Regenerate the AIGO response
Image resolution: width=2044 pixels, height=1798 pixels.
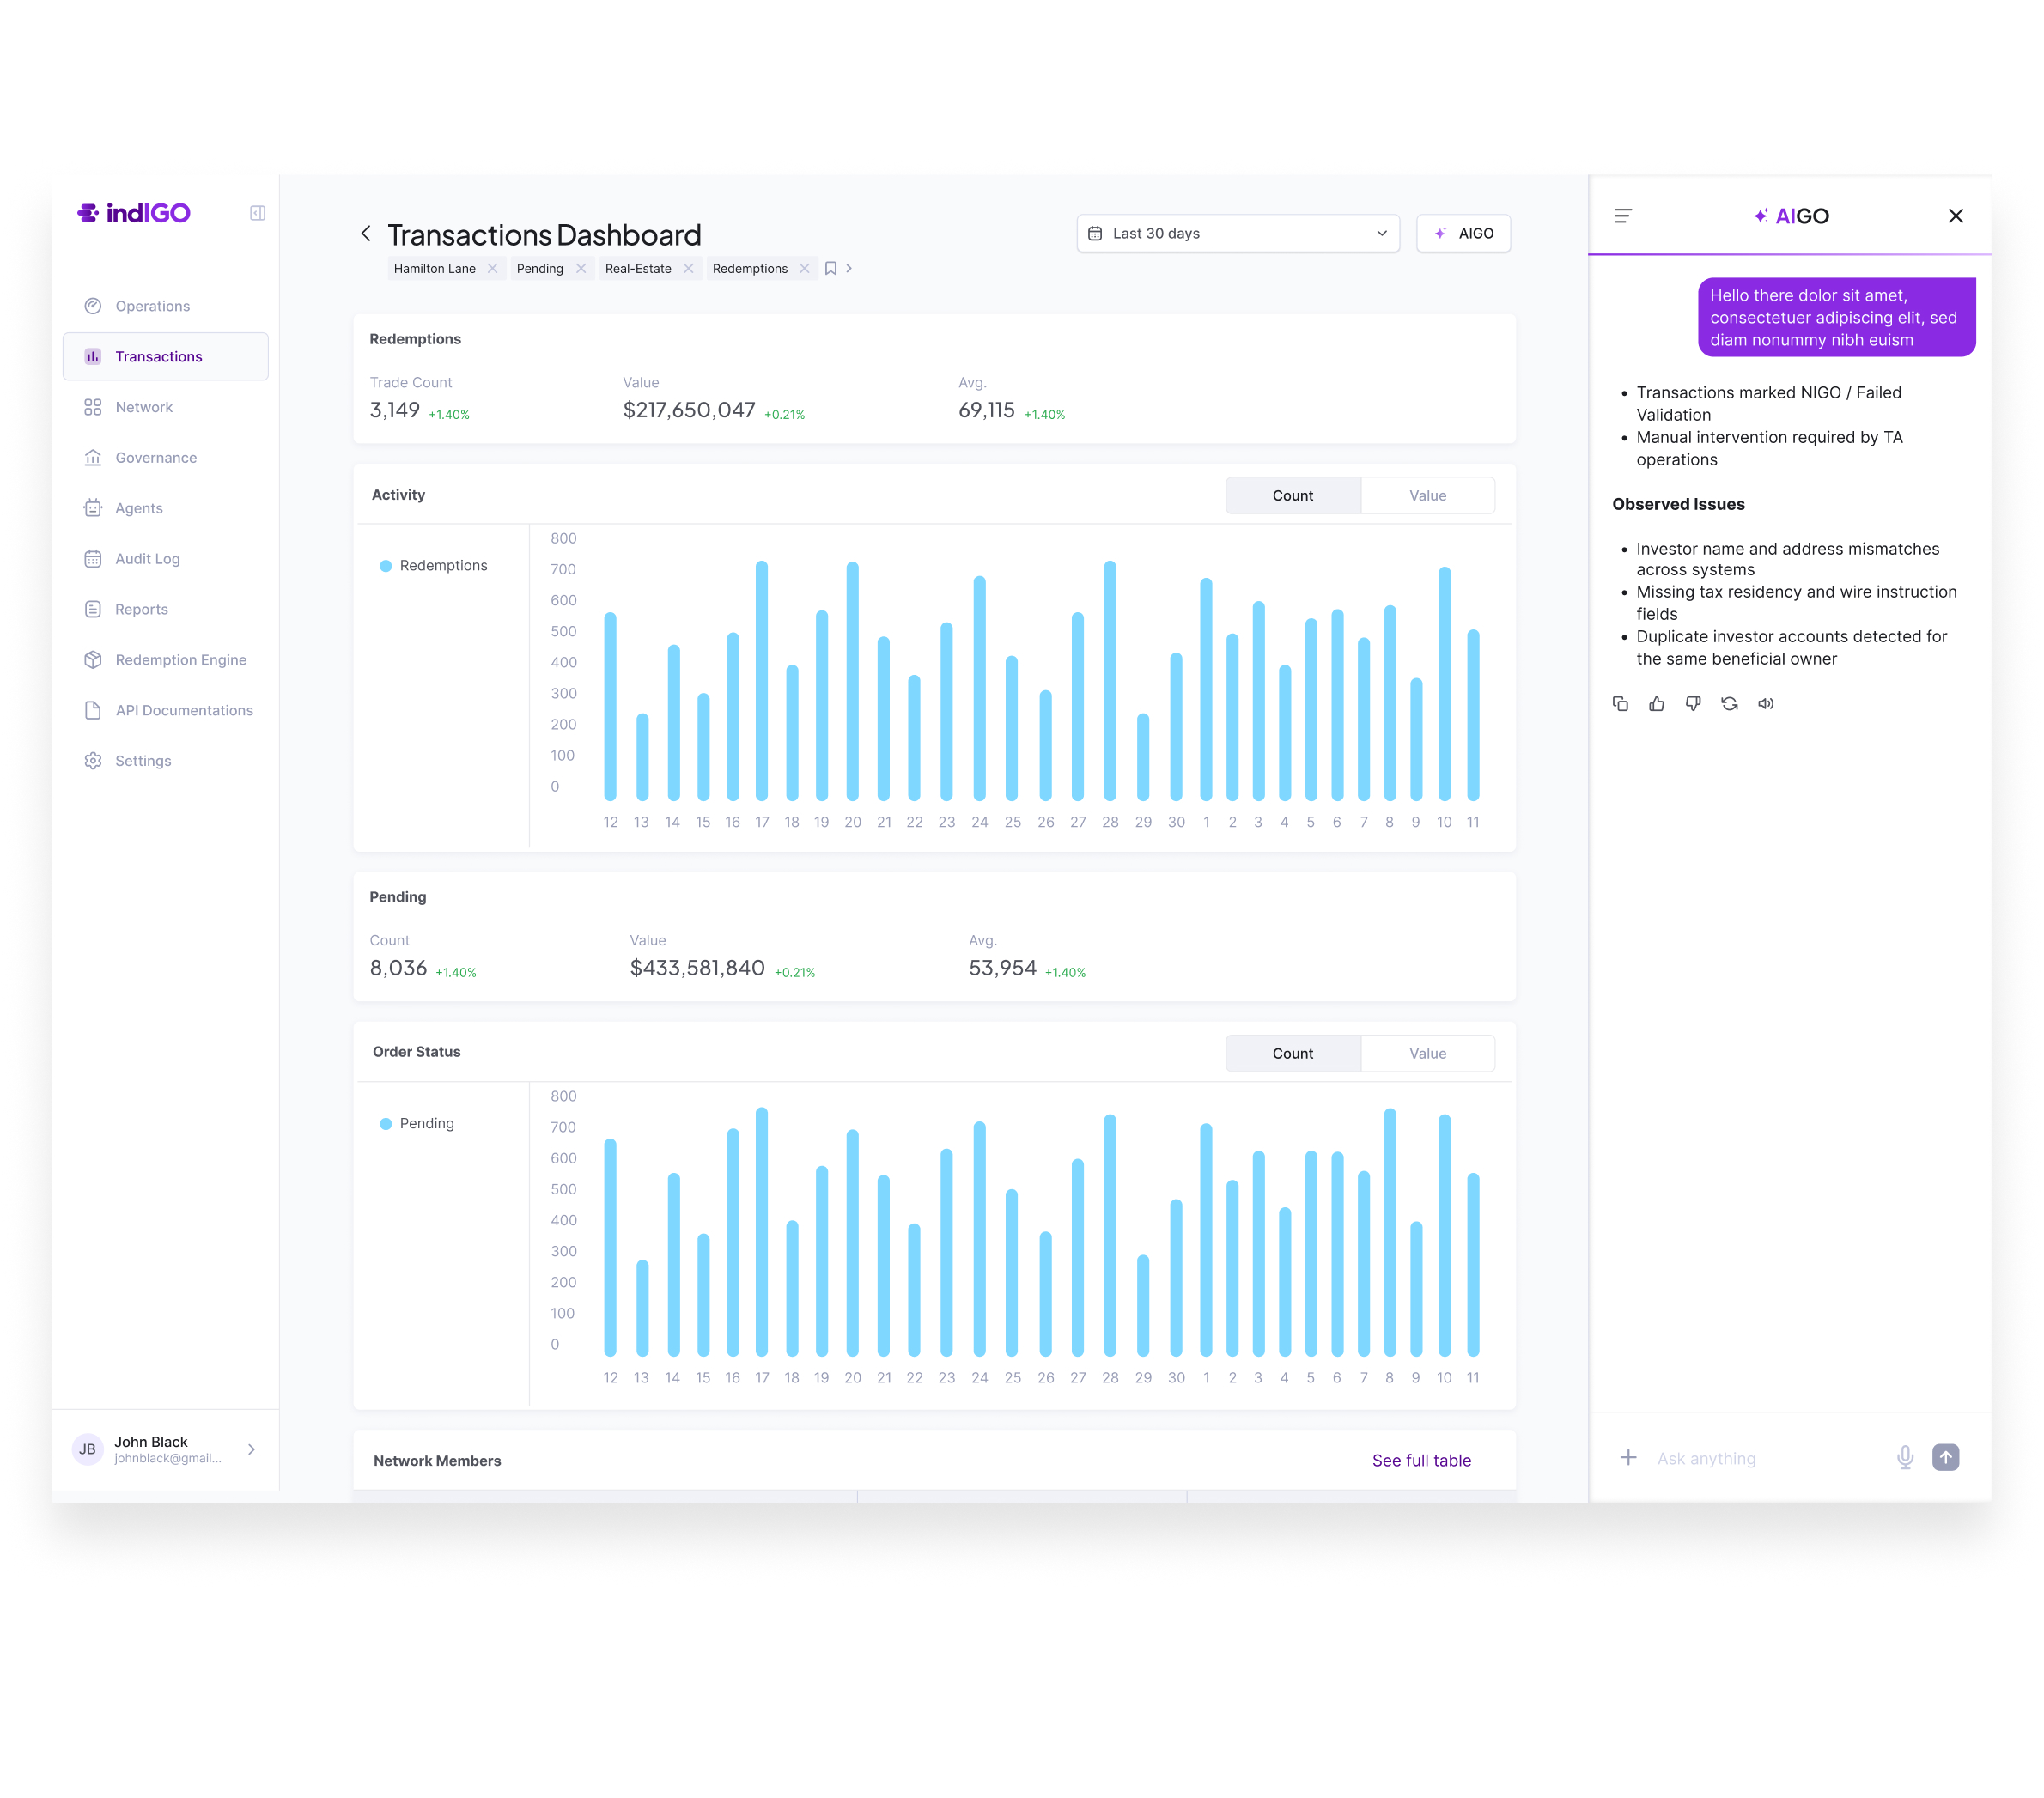[1730, 704]
